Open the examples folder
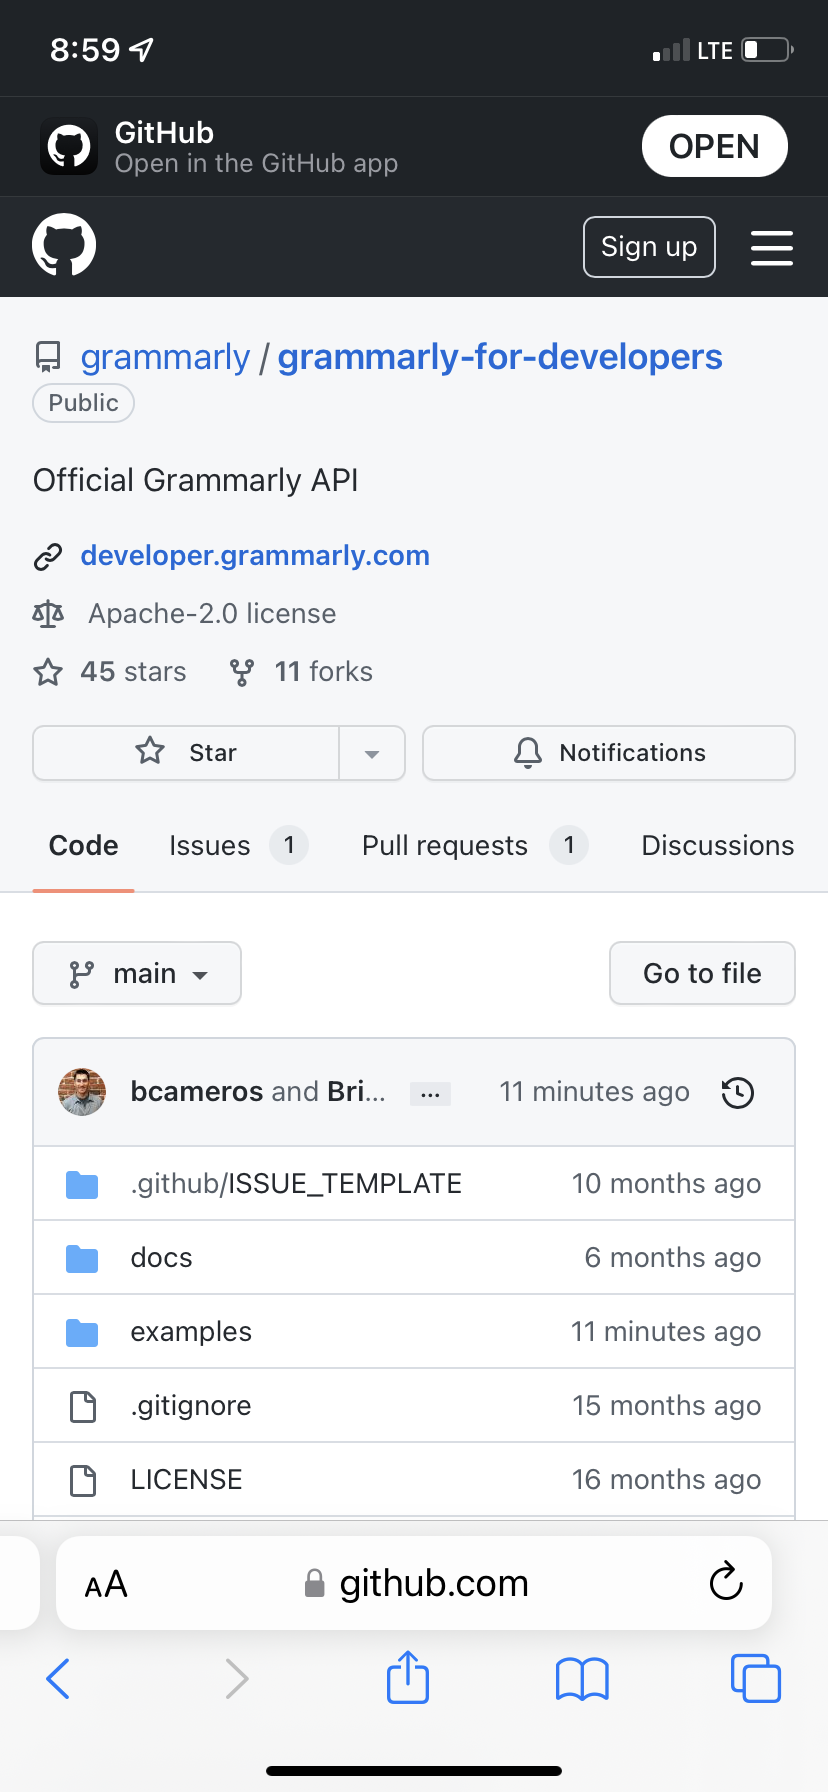The width and height of the screenshot is (828, 1792). [191, 1332]
